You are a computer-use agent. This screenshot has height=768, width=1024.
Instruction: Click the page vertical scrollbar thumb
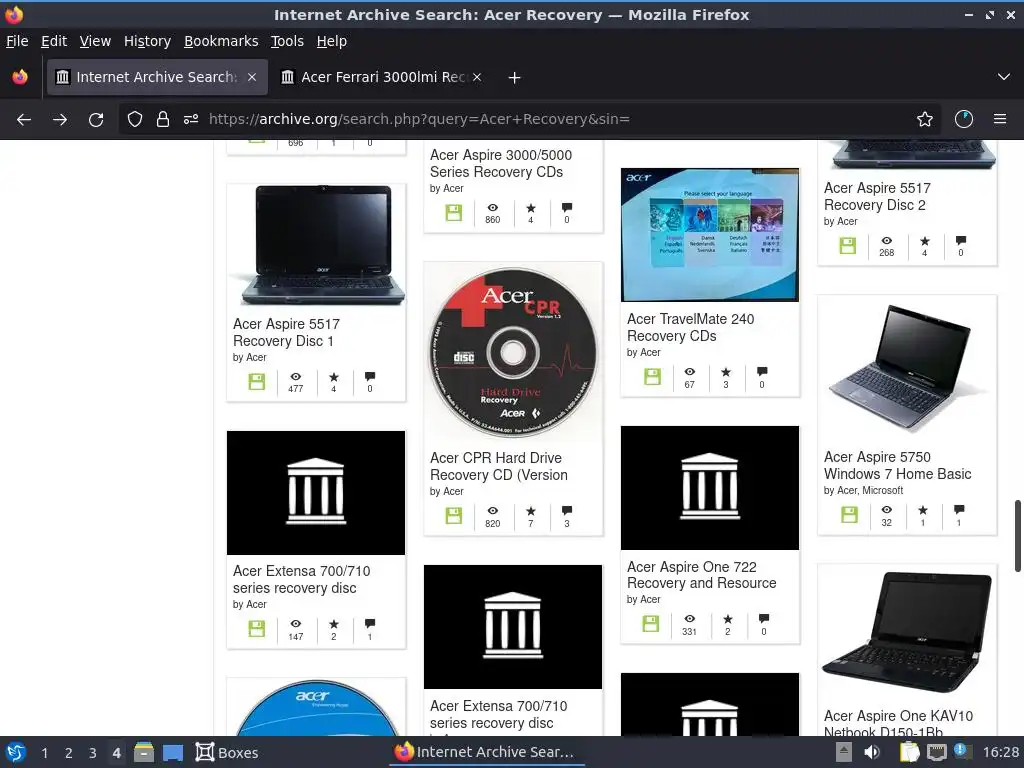coord(1017,536)
